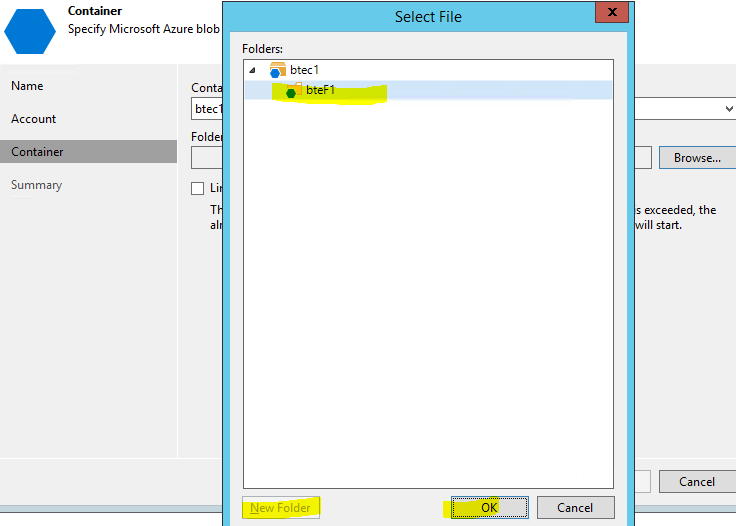Click the New Folder button
Viewport: 736px width, 526px height.
(281, 508)
